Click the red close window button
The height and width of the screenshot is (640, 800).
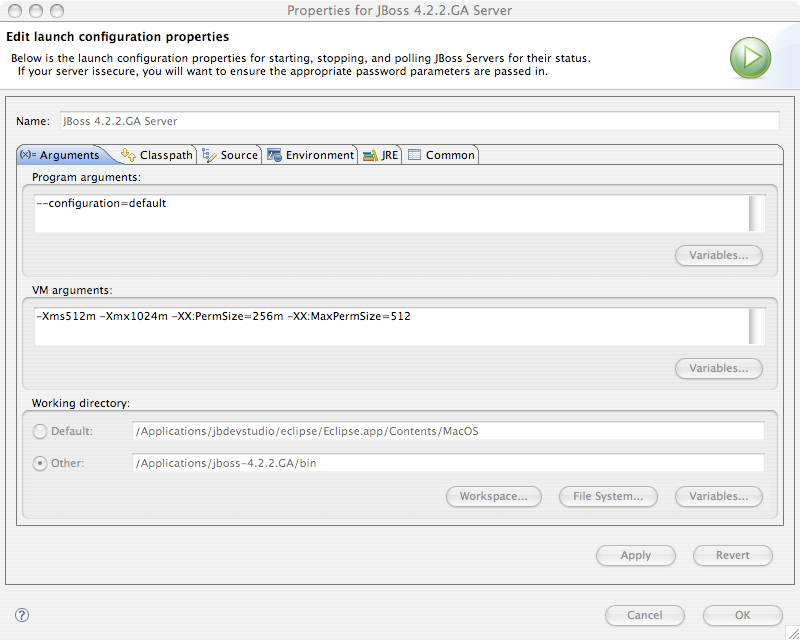point(15,11)
